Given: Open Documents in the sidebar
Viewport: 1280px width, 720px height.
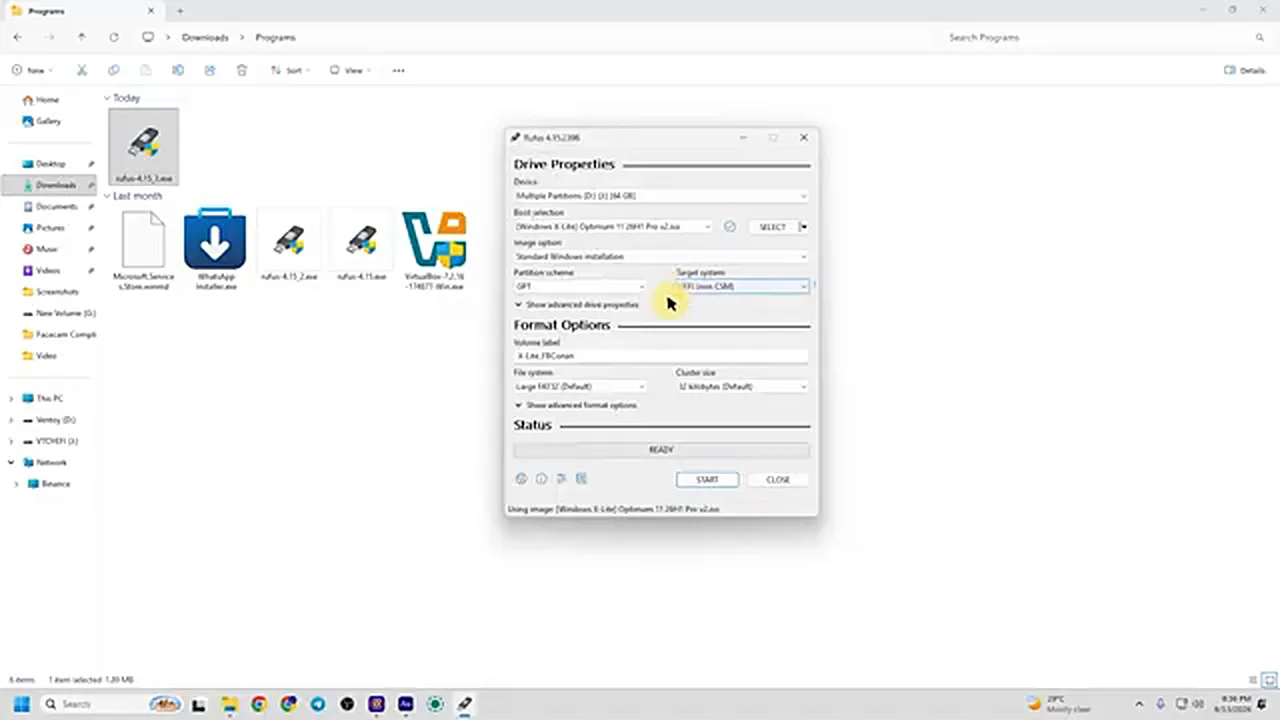Looking at the screenshot, I should tap(56, 207).
